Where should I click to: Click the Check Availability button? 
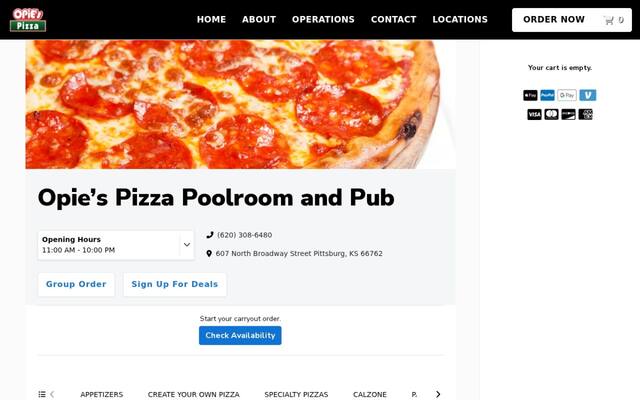coord(240,336)
